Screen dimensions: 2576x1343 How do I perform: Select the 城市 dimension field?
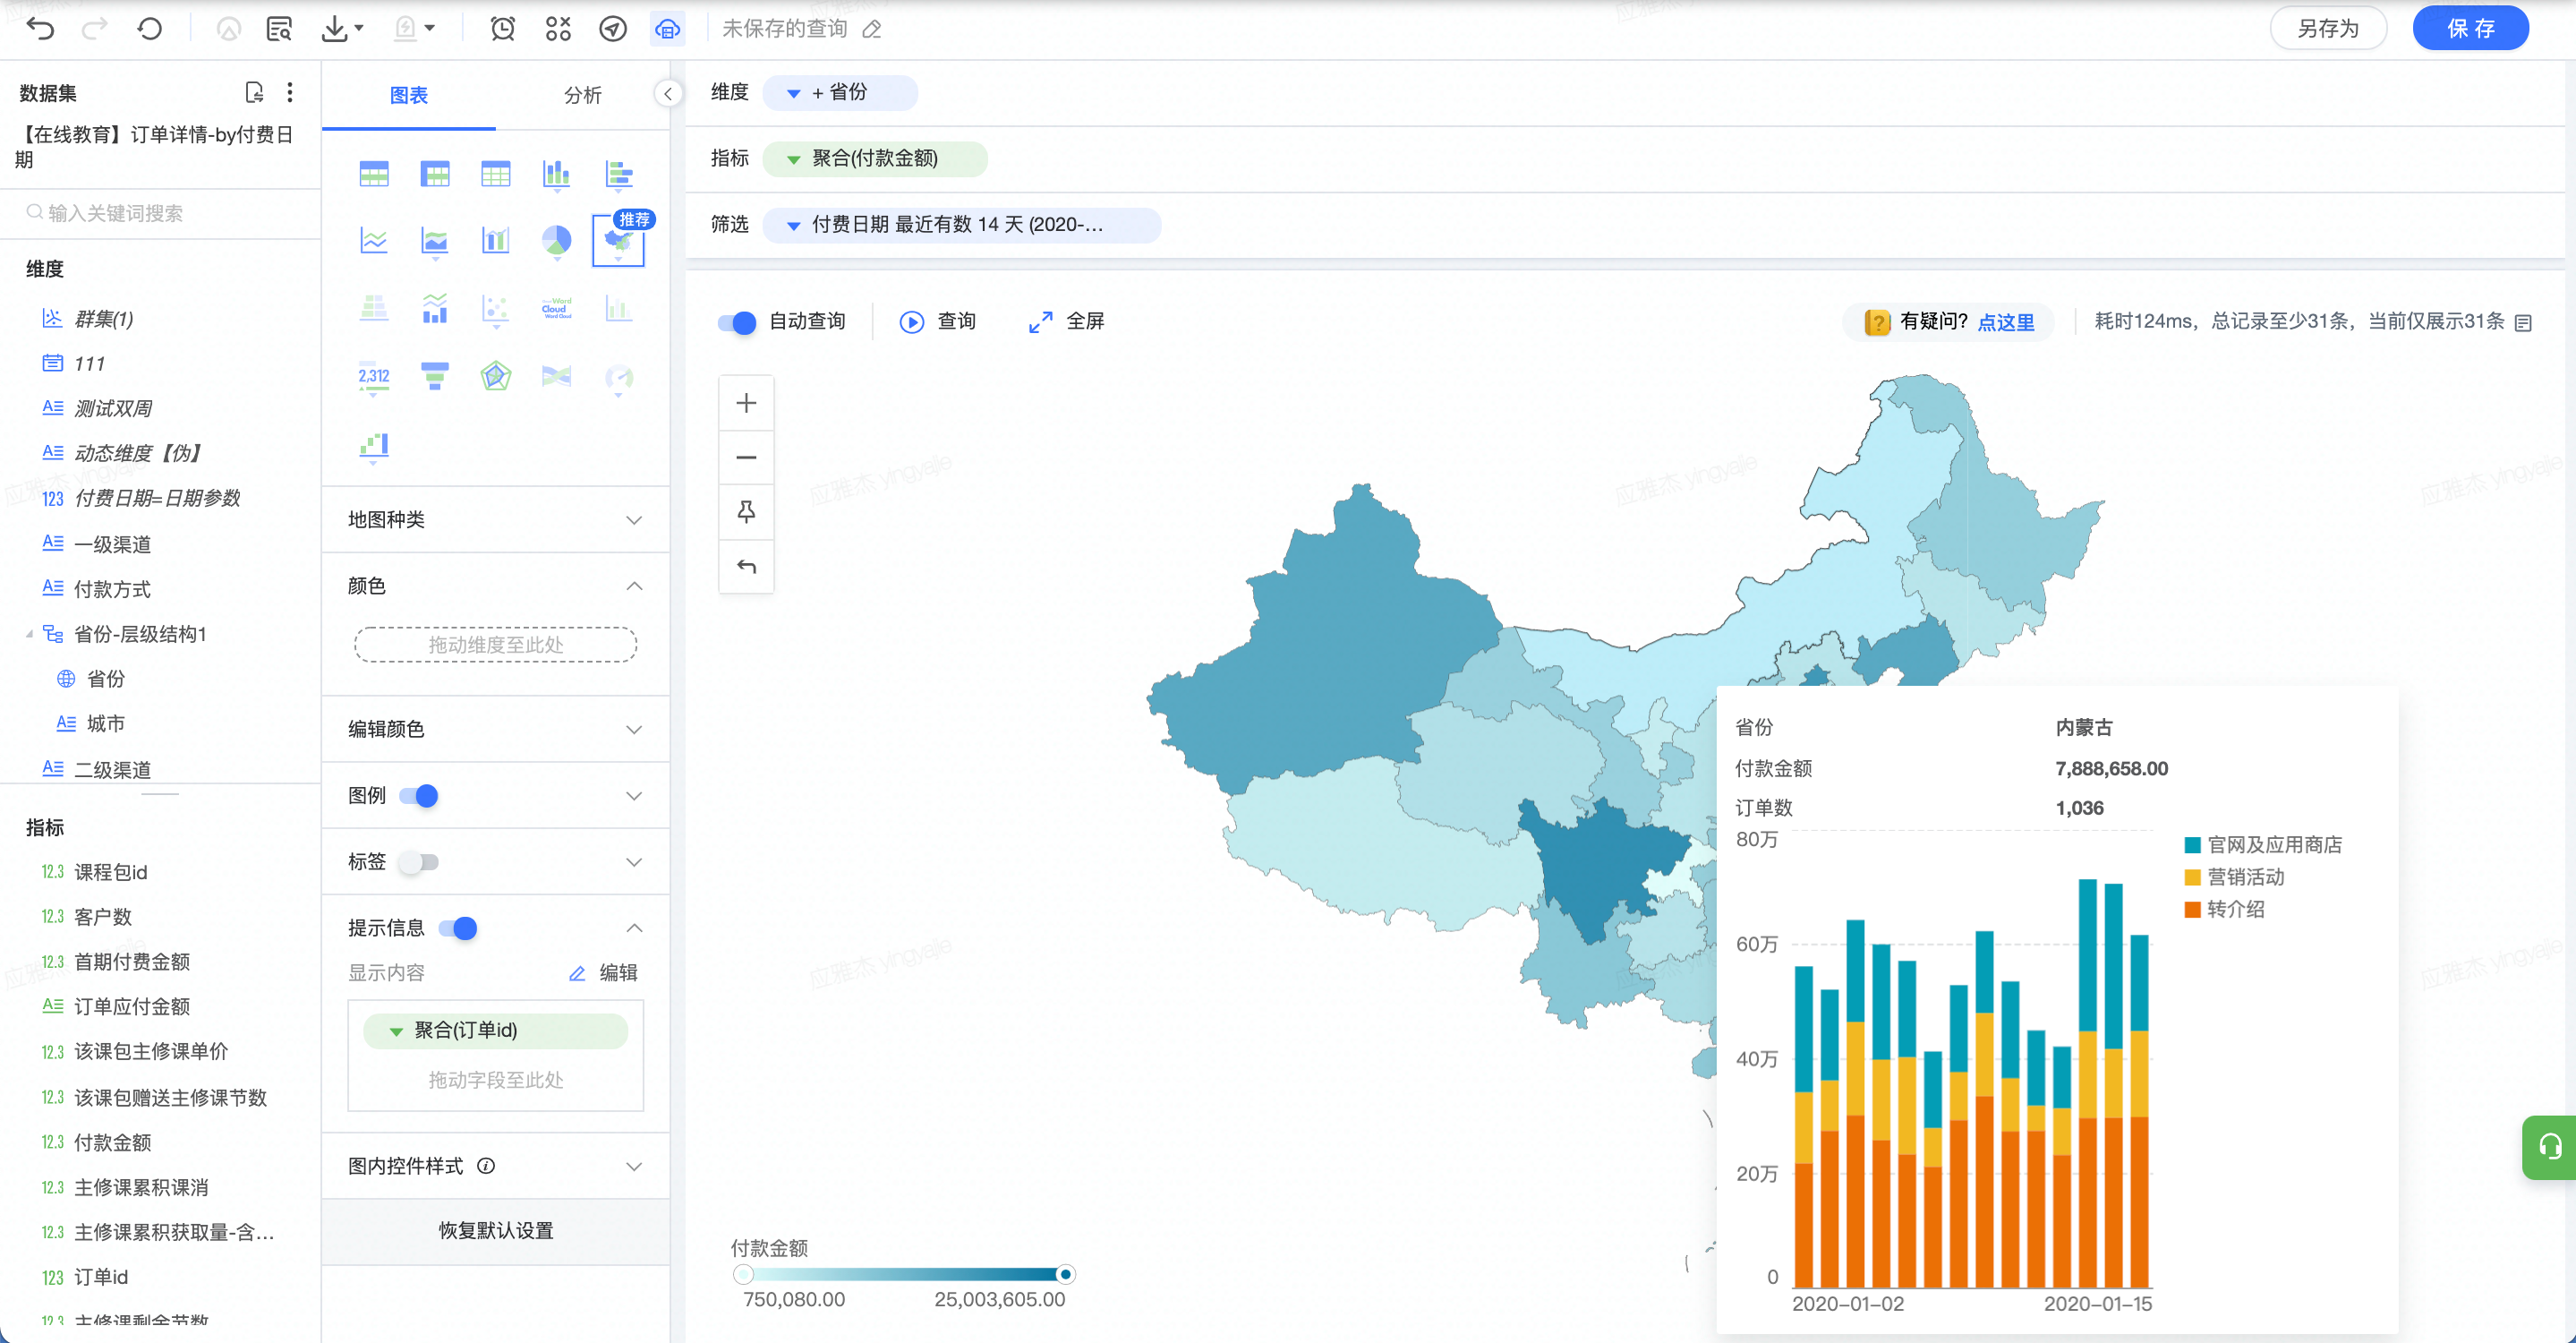[x=105, y=723]
